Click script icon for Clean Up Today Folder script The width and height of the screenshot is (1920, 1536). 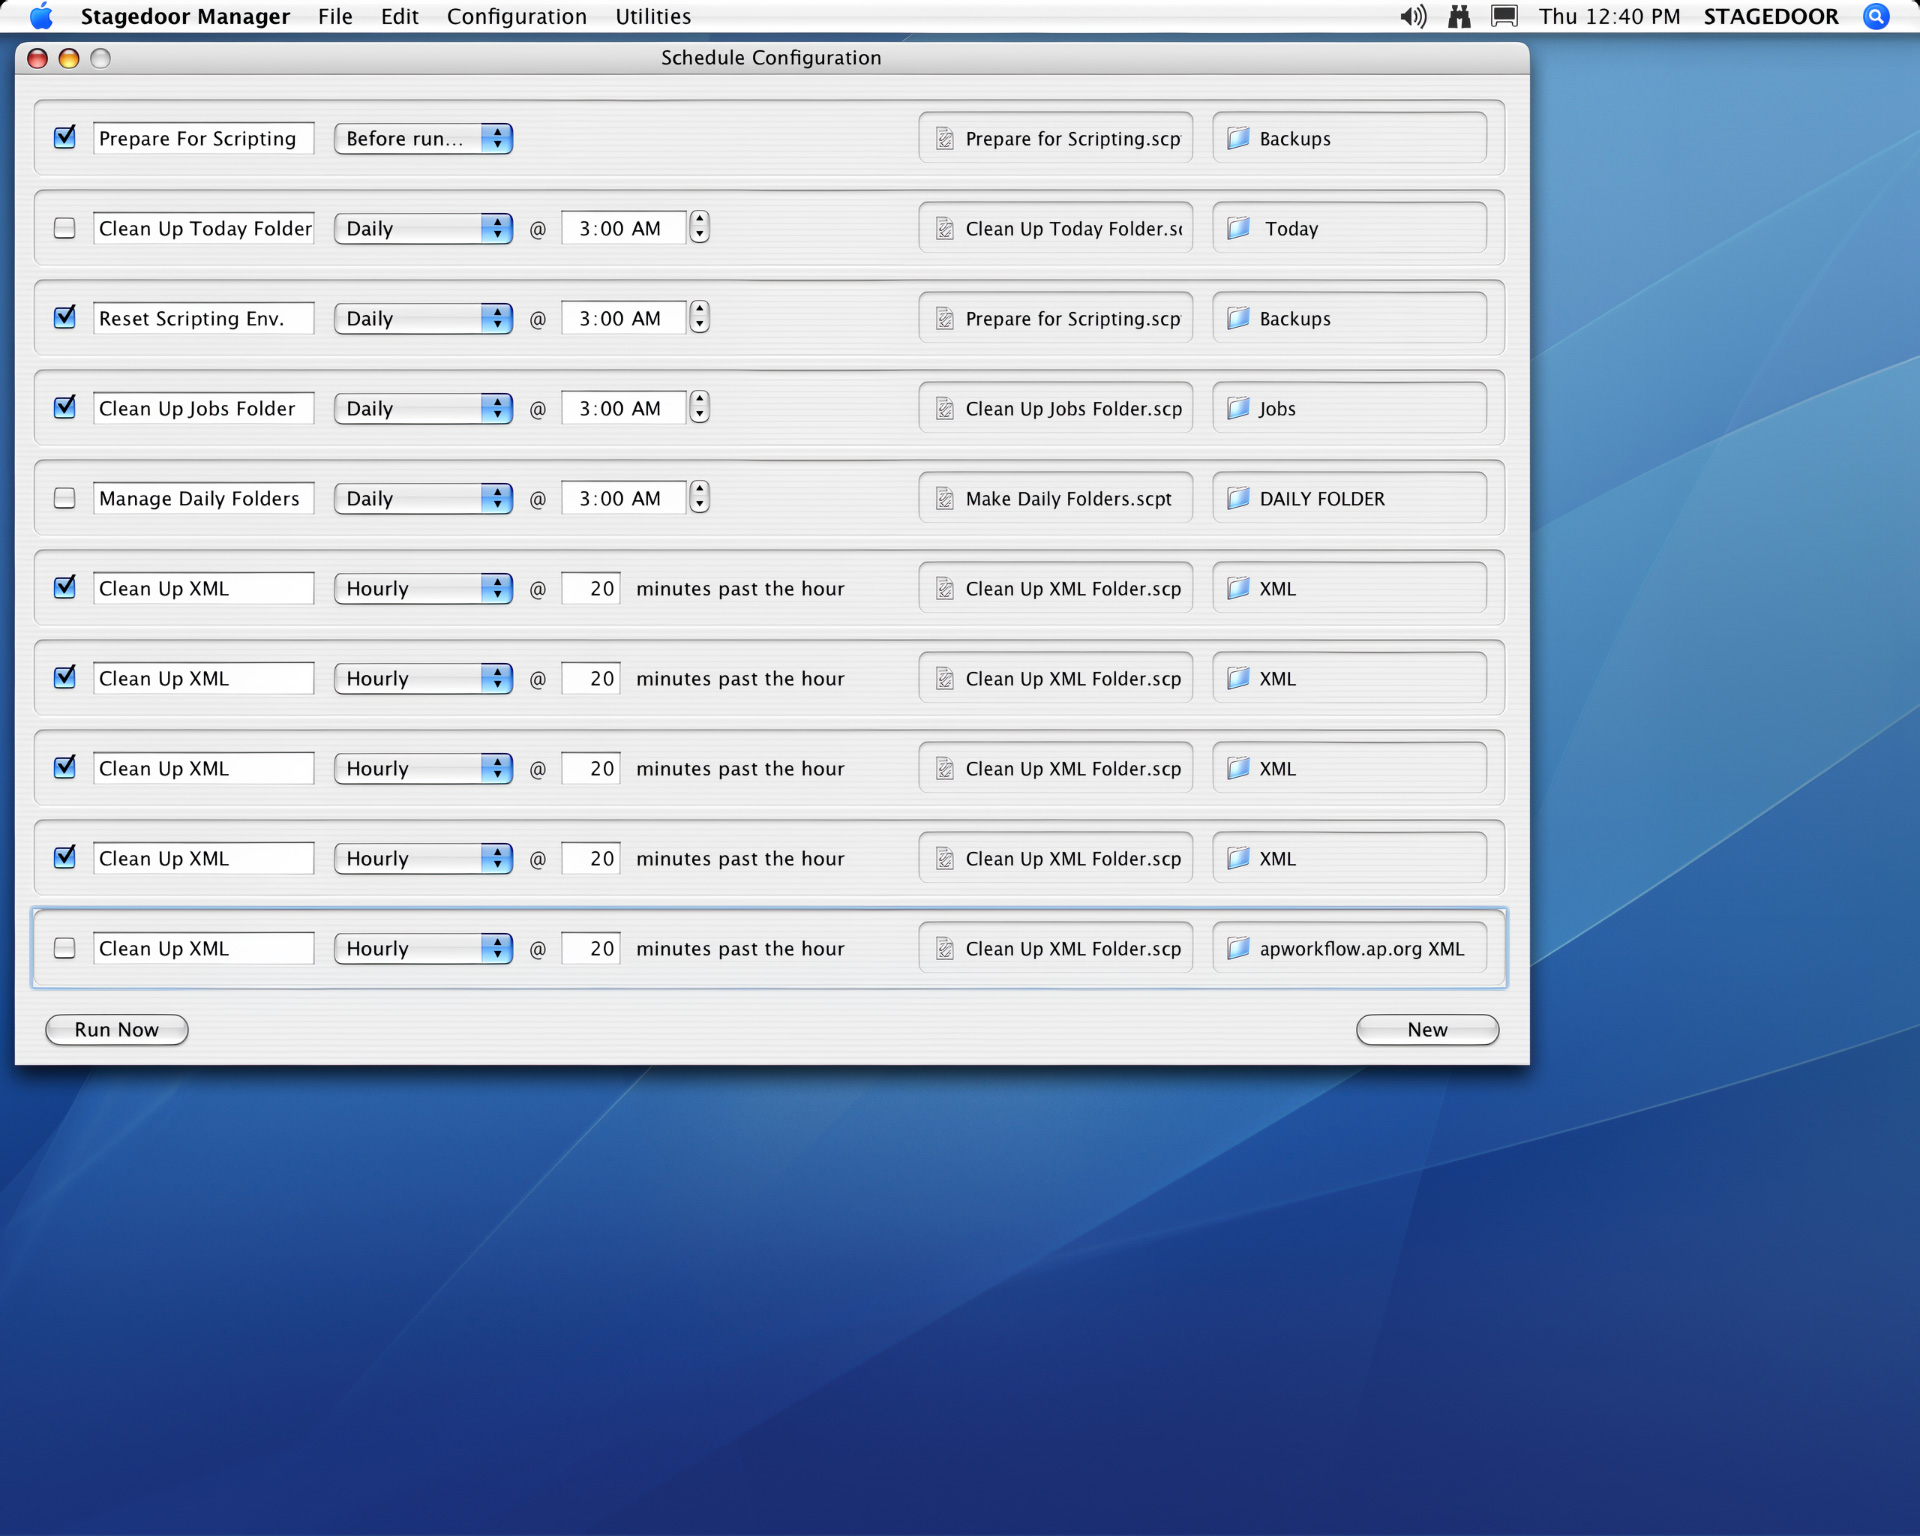[944, 228]
